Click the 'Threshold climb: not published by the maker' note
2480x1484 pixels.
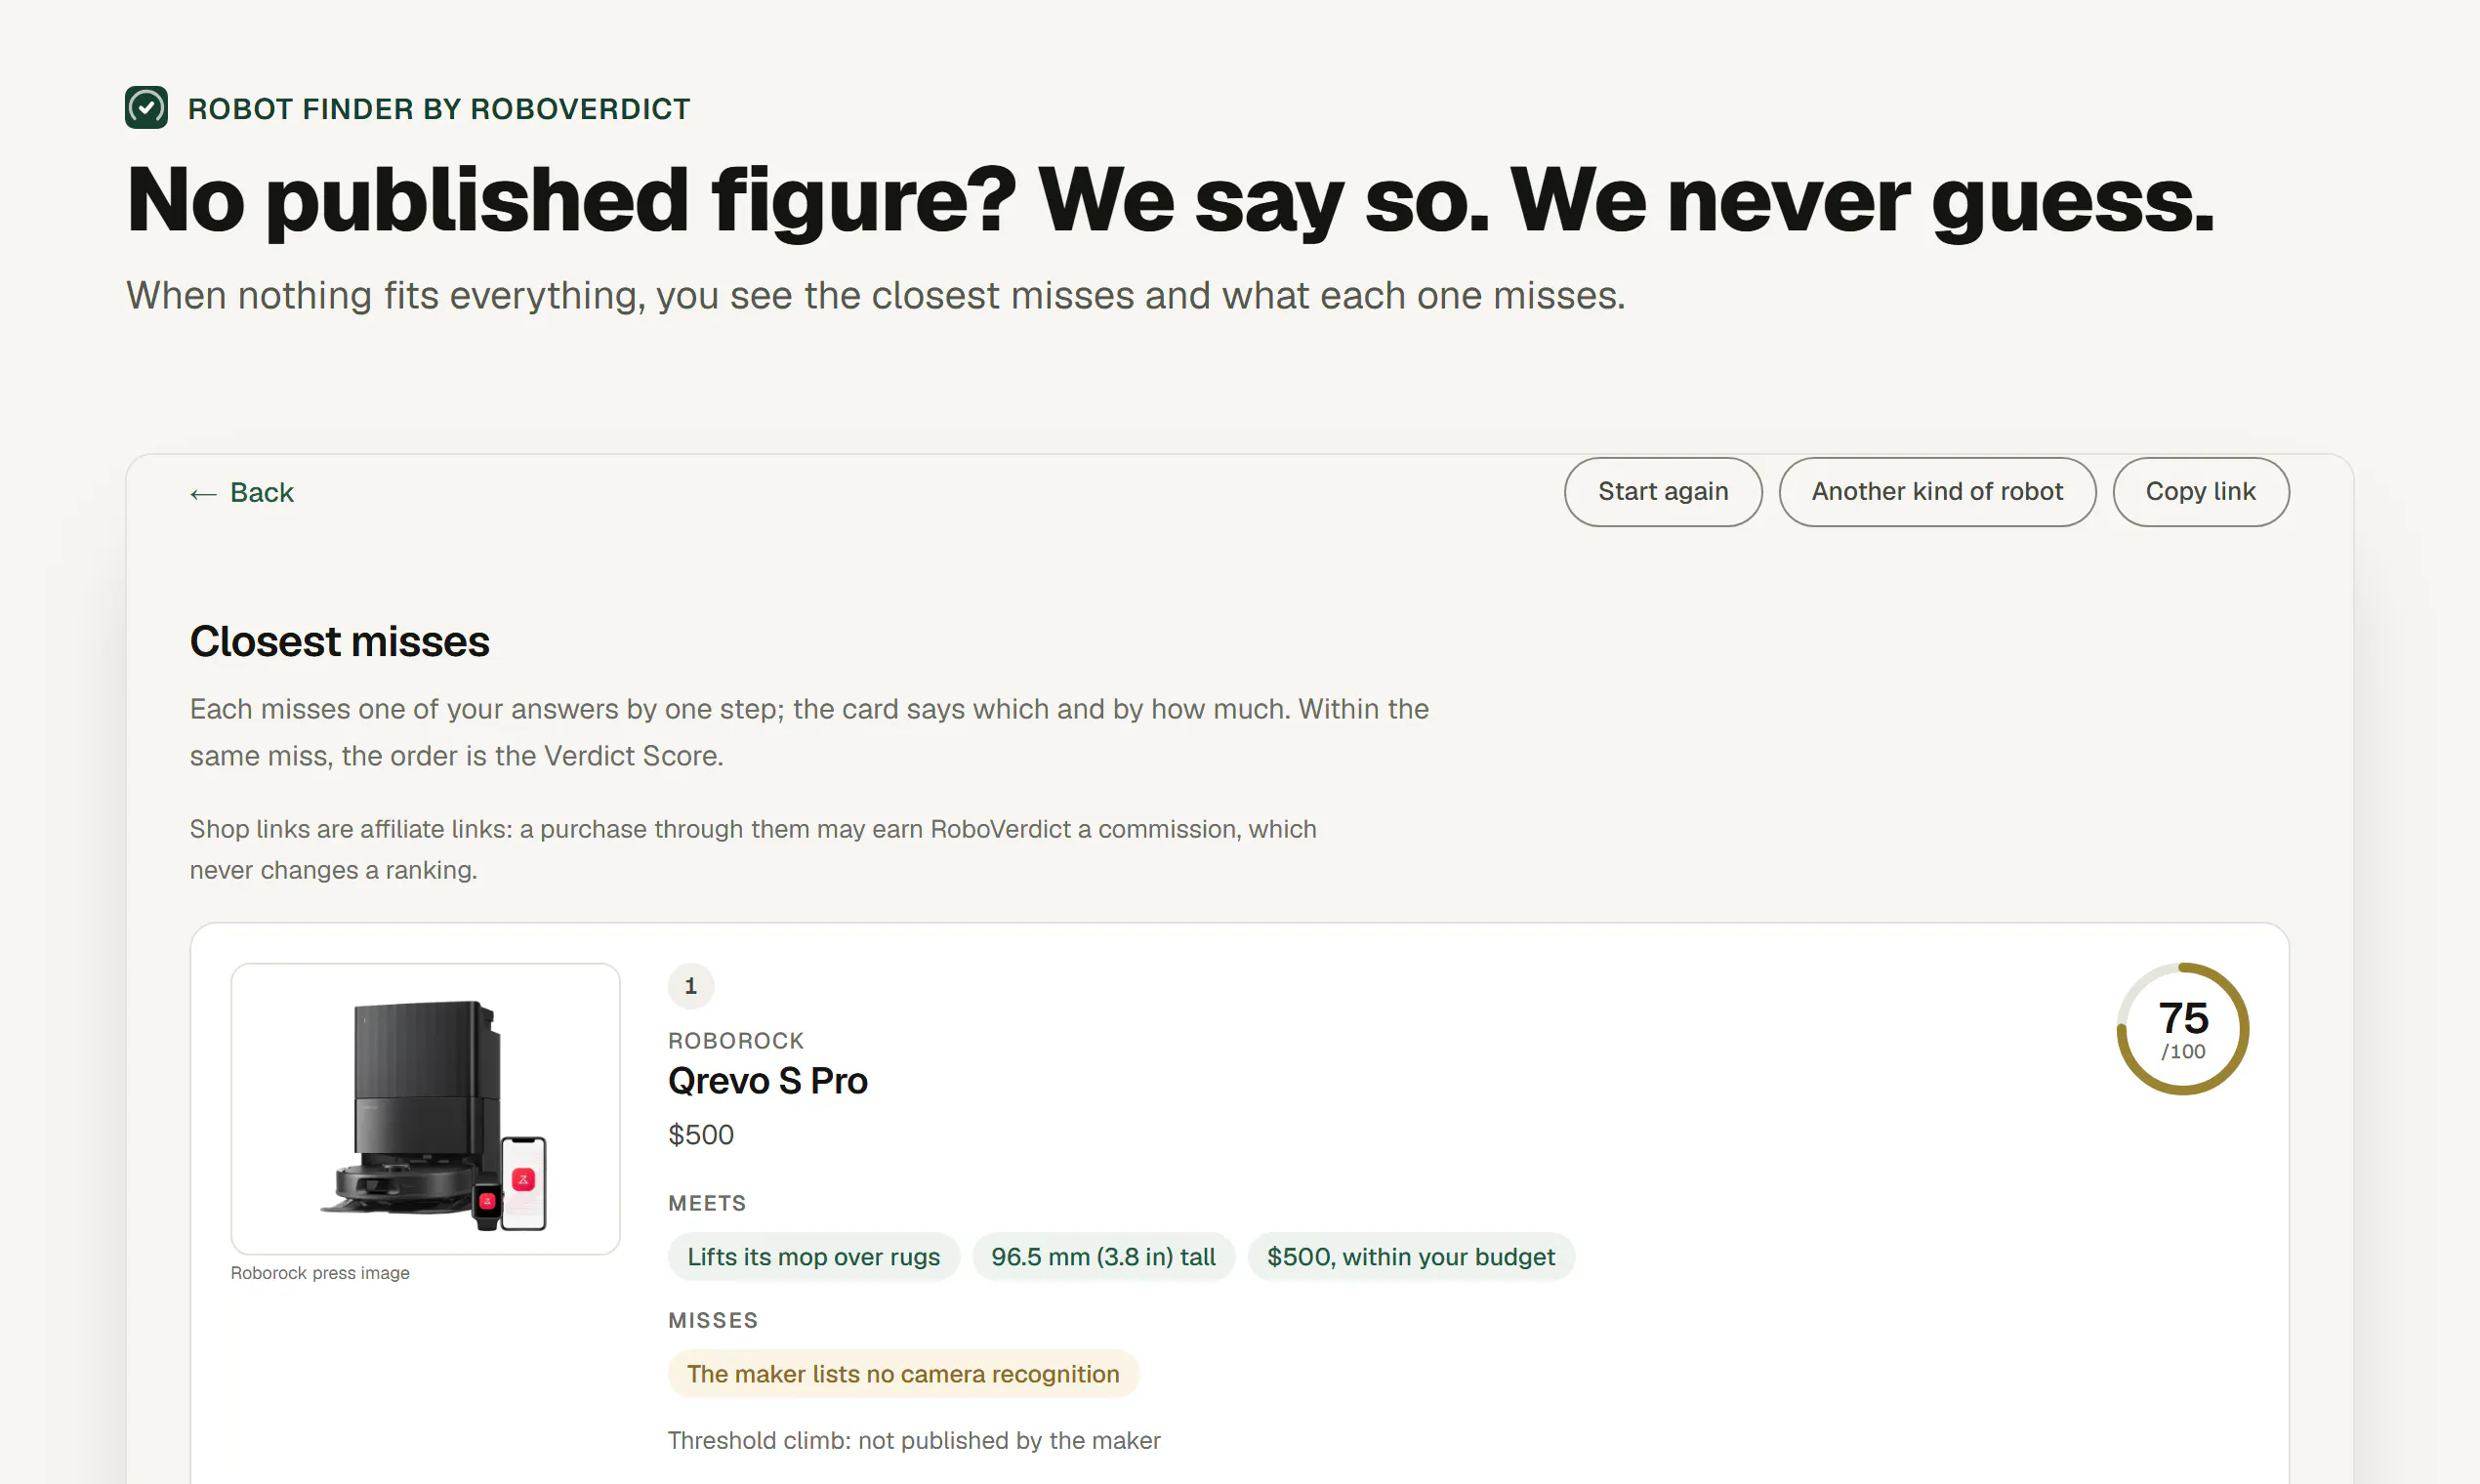[914, 1440]
